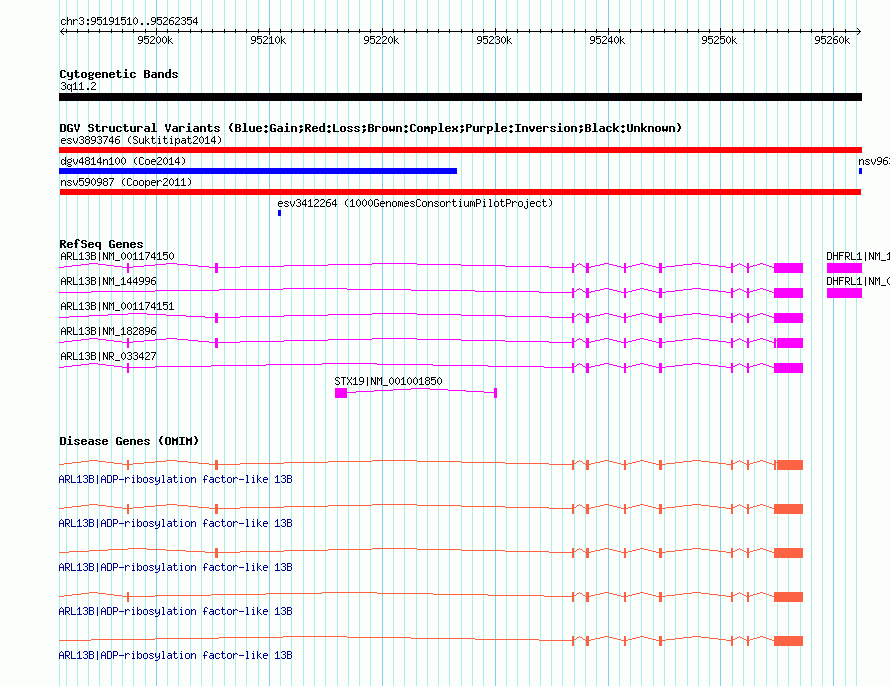Click the 3q11.2 cytogenetic band bar
The image size is (890, 686).
click(460, 97)
